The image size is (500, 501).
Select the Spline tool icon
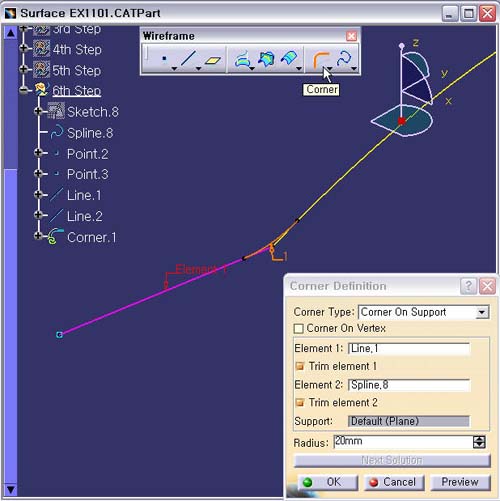click(344, 59)
